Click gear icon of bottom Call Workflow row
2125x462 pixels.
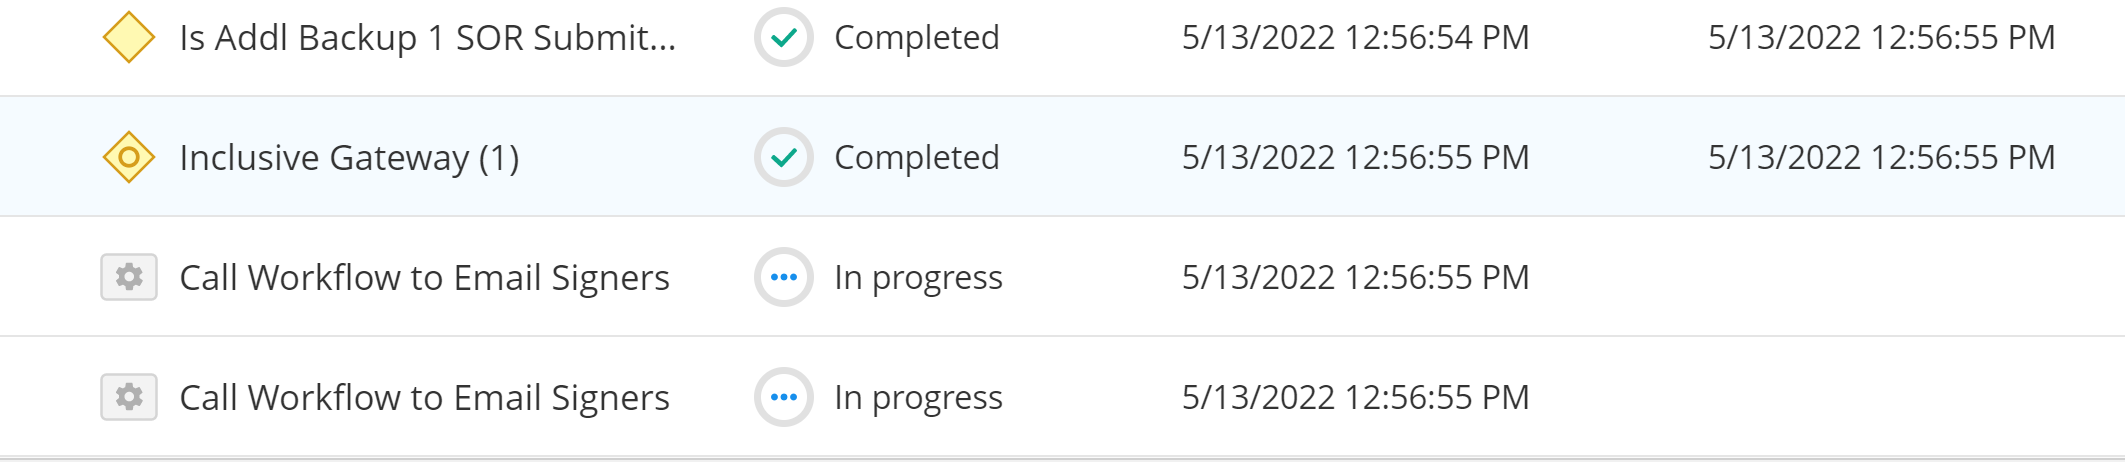click(129, 397)
